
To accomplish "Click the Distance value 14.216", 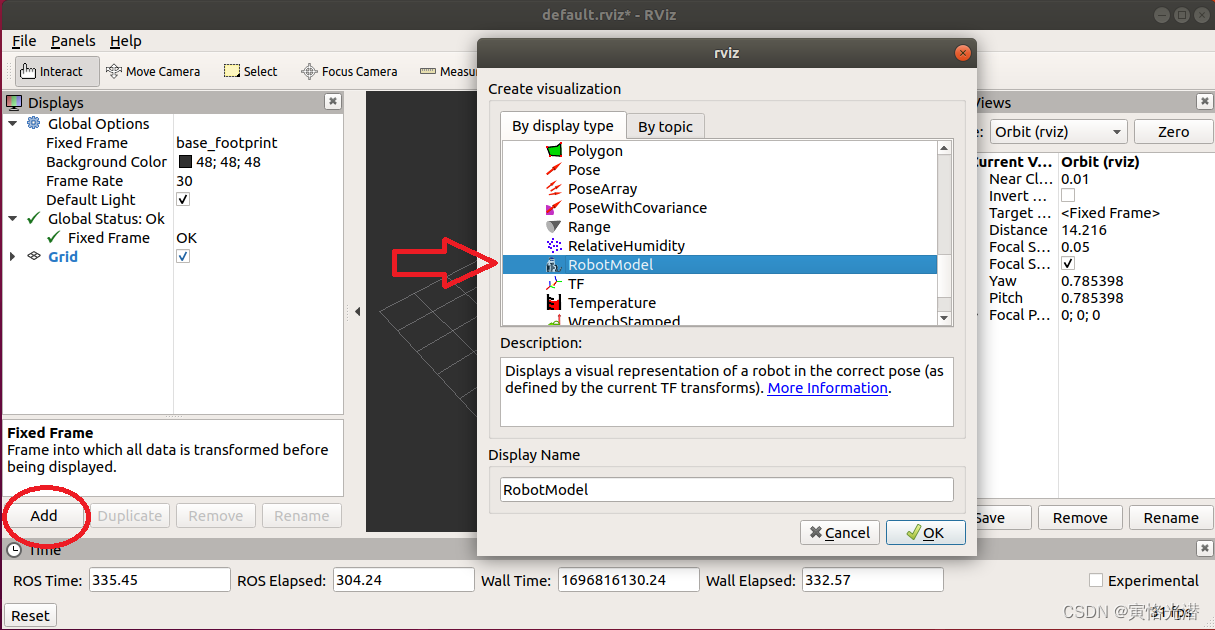I will [x=1084, y=230].
